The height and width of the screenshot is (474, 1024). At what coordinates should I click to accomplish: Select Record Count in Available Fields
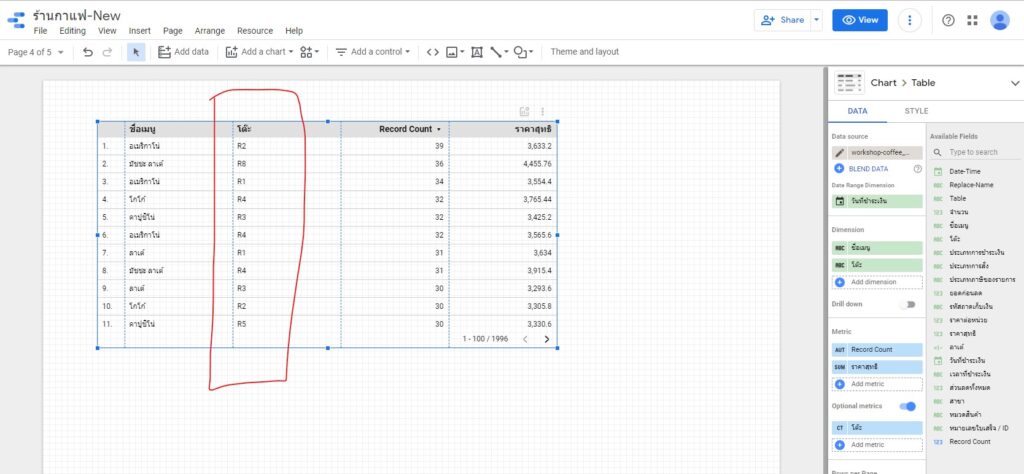pyautogui.click(x=970, y=442)
